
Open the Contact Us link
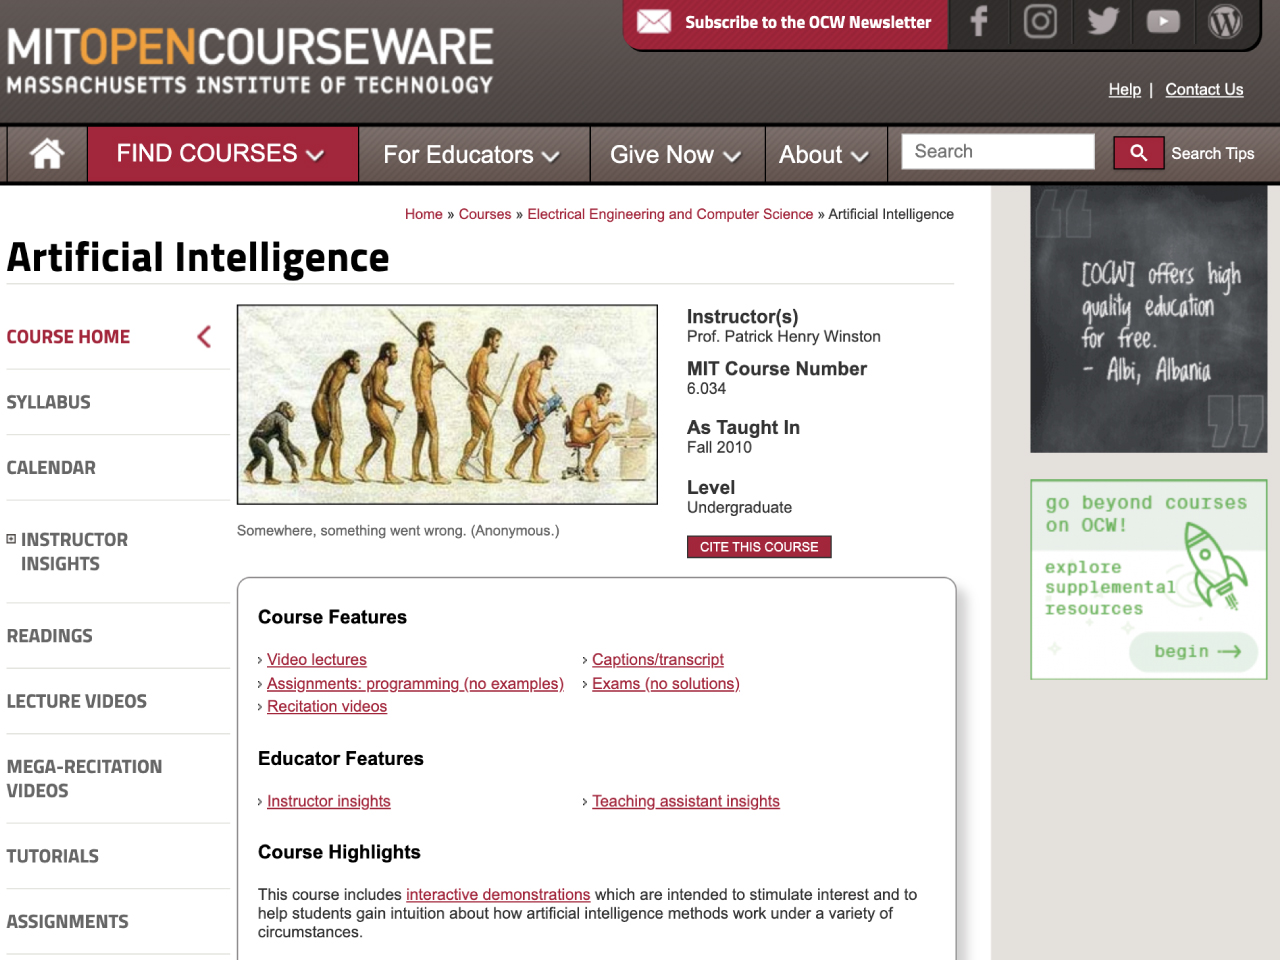point(1204,89)
